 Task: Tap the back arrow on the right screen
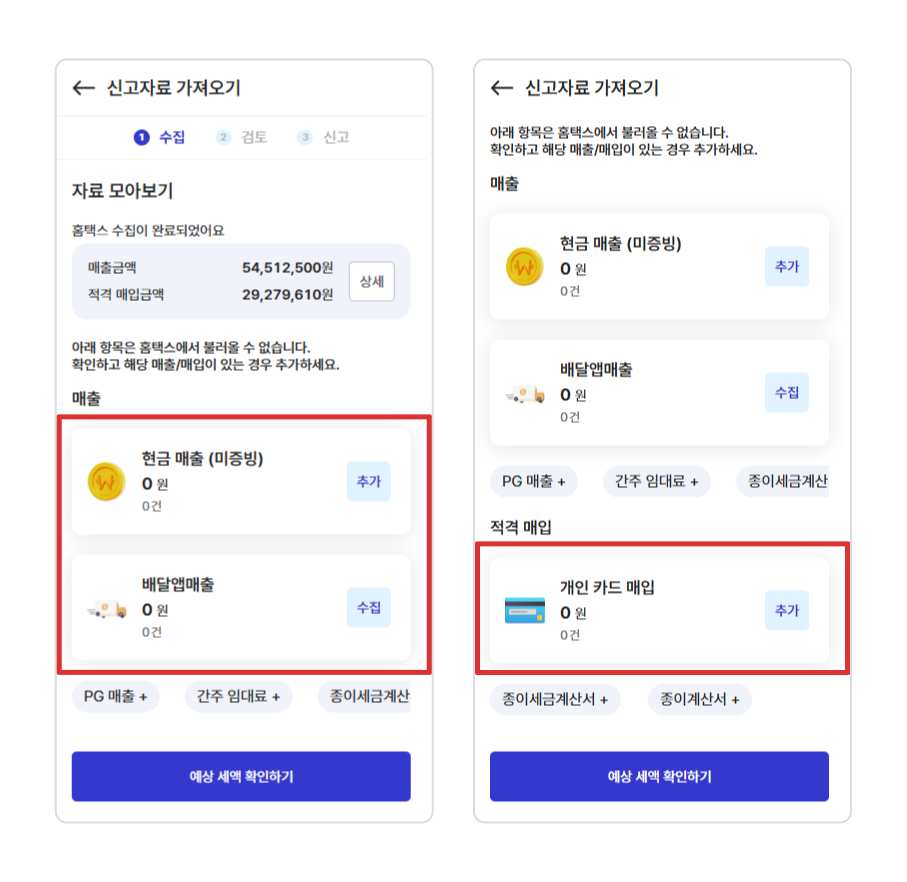point(502,88)
